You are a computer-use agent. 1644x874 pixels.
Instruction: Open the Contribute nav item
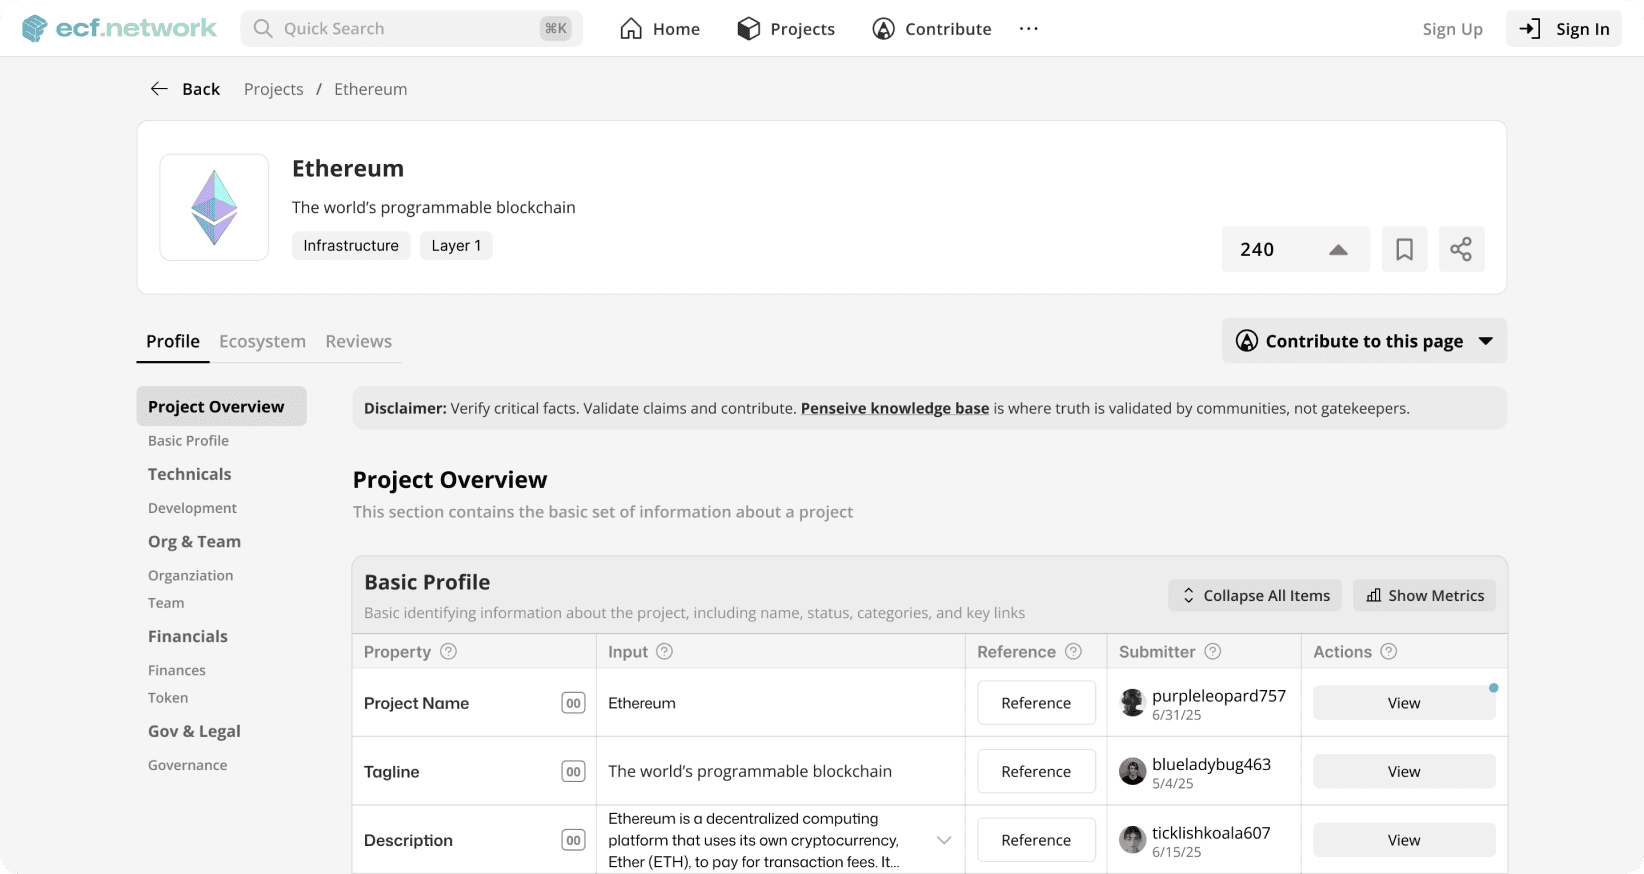click(x=932, y=29)
